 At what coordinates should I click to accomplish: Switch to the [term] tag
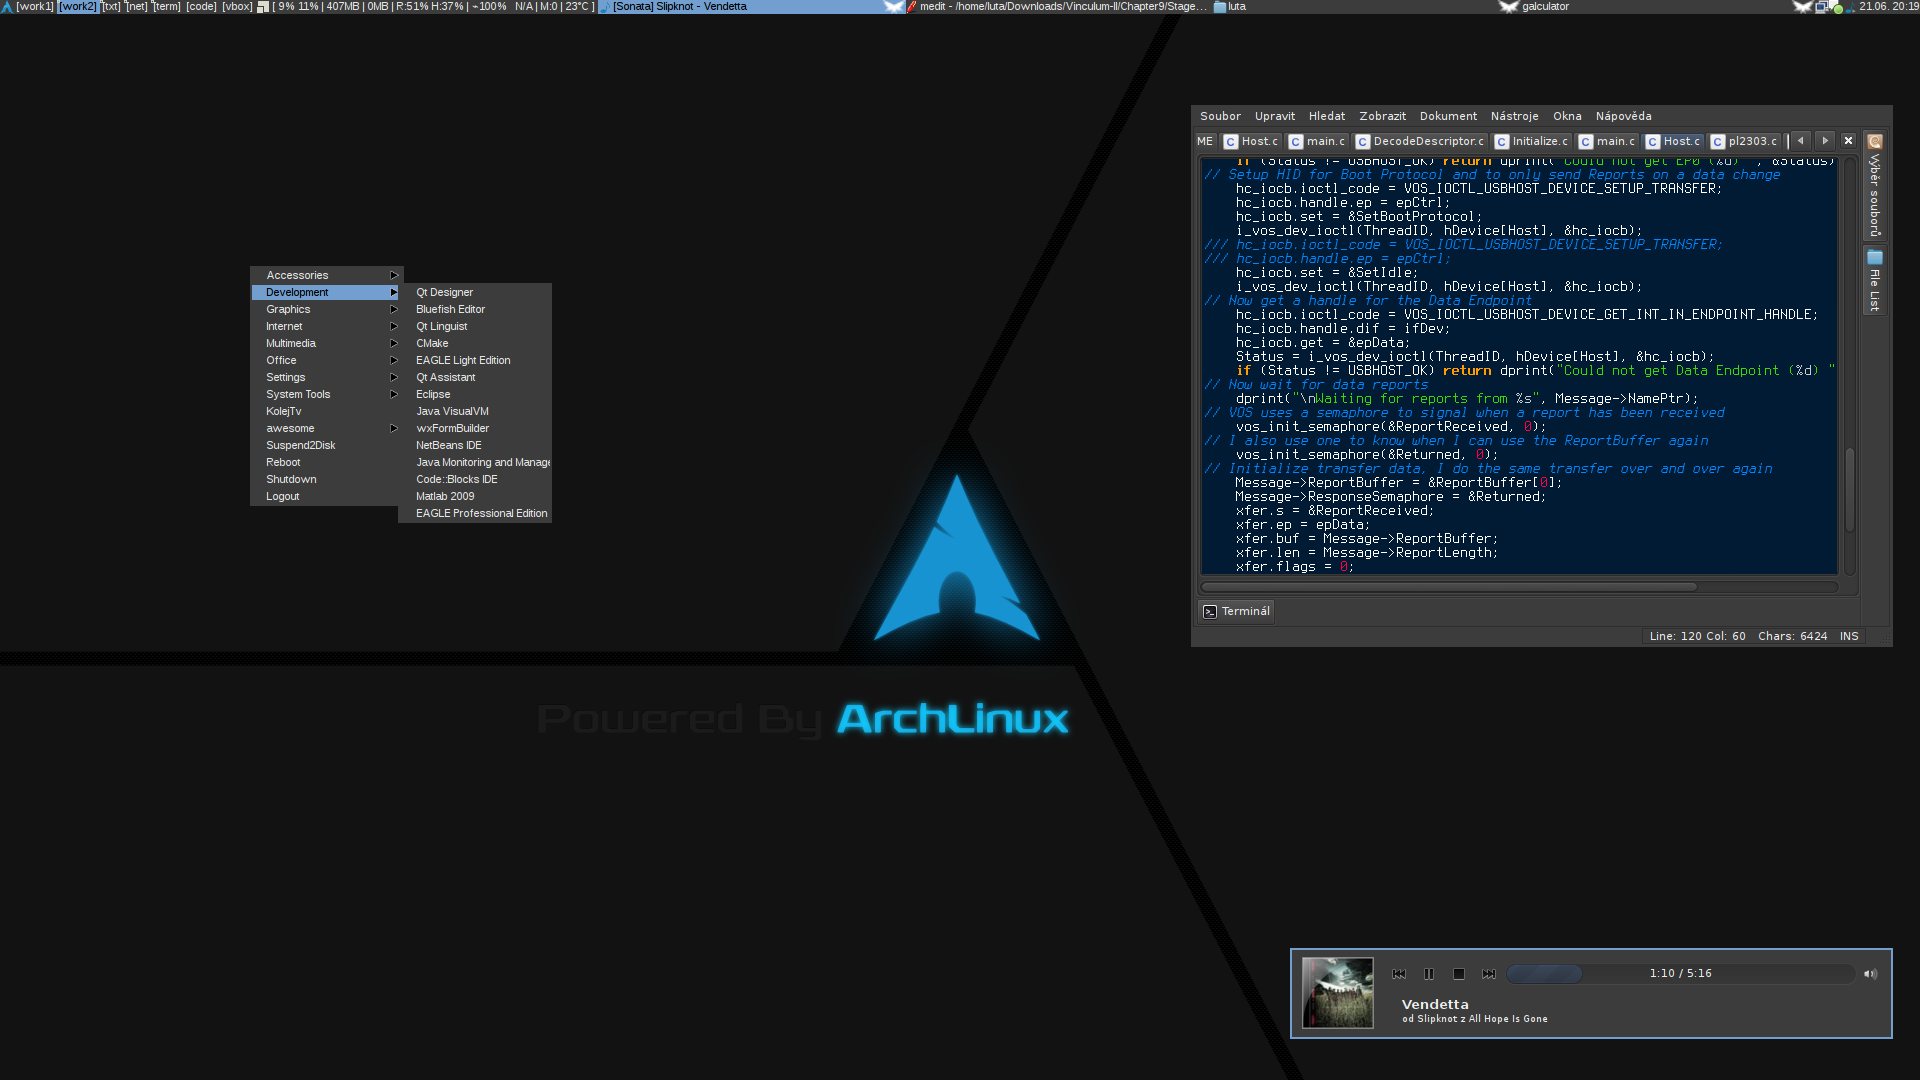[x=166, y=6]
